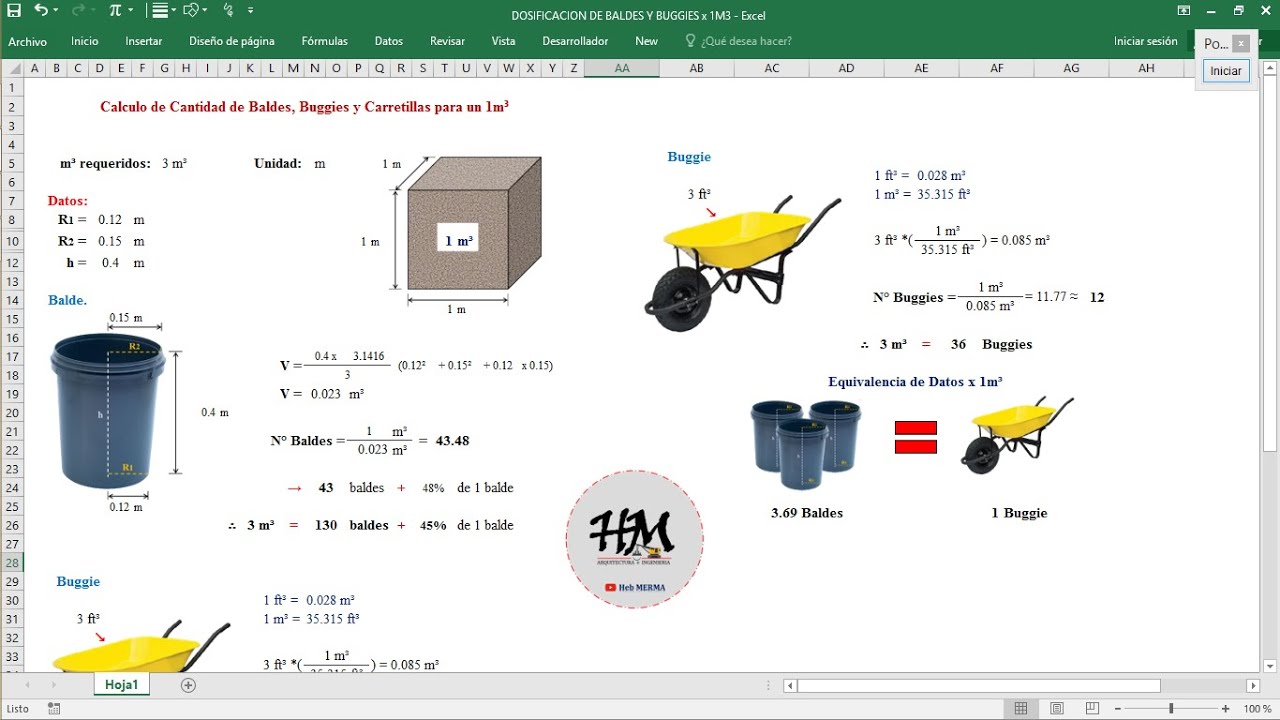Open the Archivo menu
The image size is (1280, 720).
(x=28, y=41)
